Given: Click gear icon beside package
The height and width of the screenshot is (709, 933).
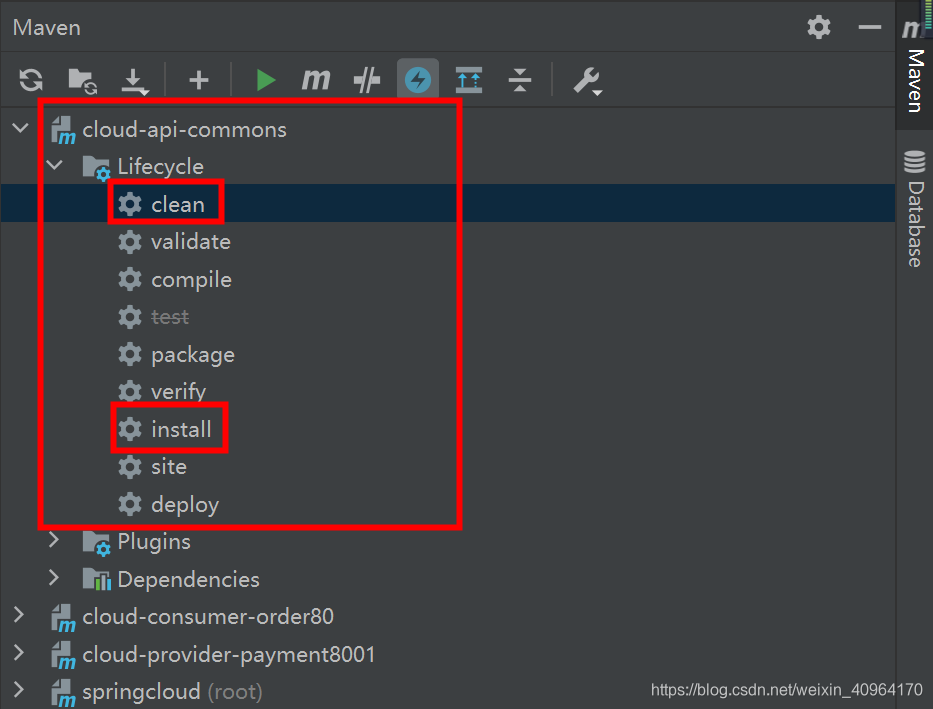Looking at the screenshot, I should [130, 354].
